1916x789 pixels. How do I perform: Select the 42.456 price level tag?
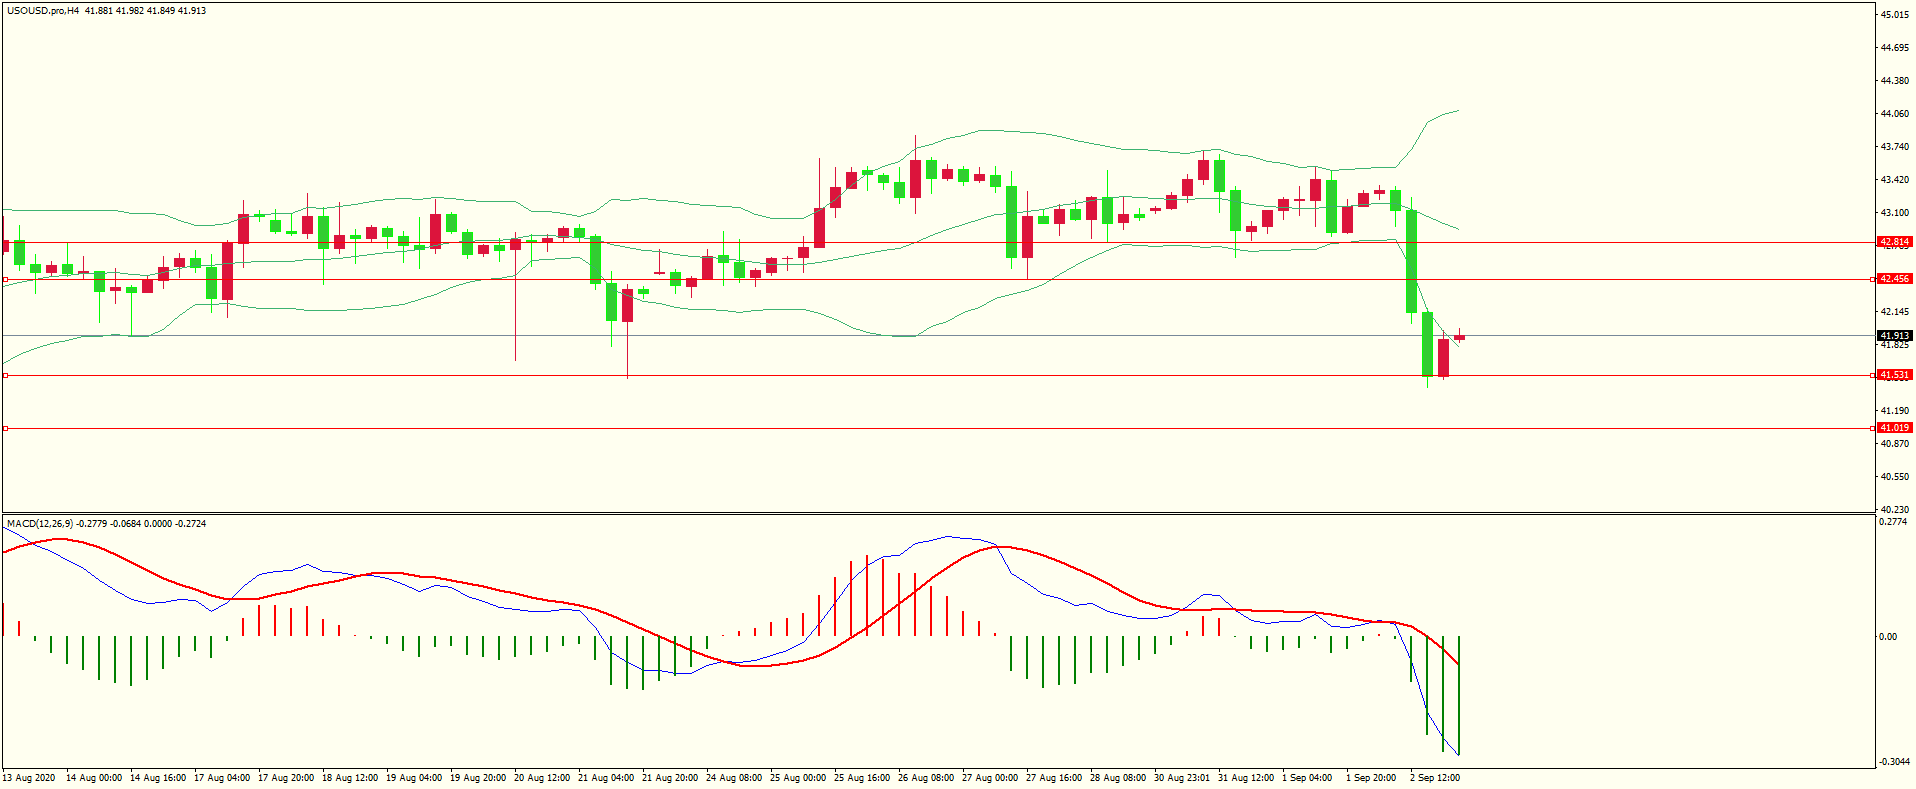tap(1894, 279)
